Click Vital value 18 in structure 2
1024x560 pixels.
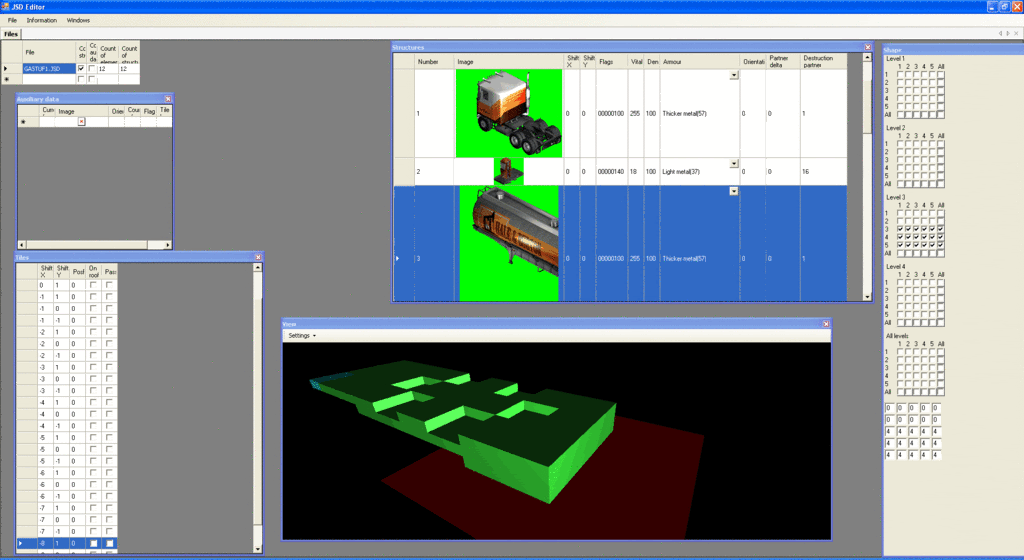(x=633, y=172)
